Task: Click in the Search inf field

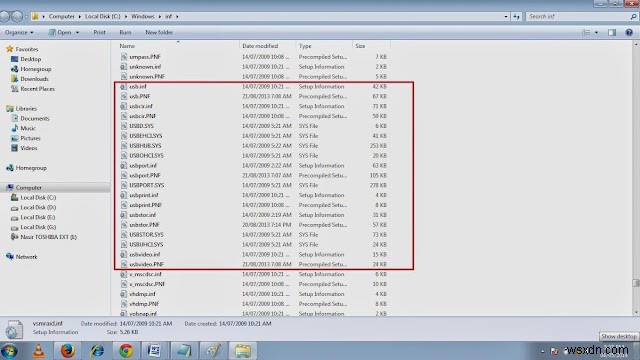Action: pyautogui.click(x=578, y=16)
